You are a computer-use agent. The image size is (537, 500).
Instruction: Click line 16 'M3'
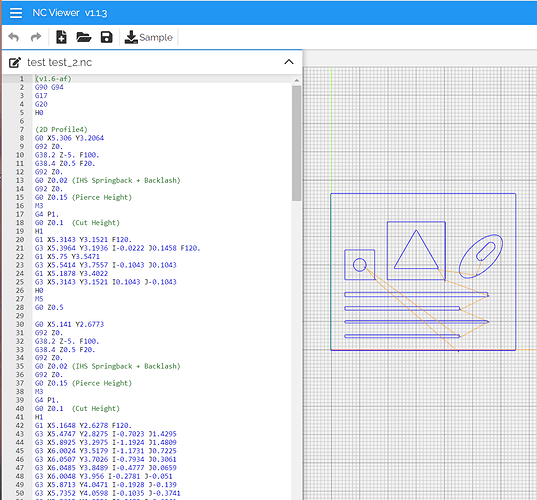tap(39, 206)
